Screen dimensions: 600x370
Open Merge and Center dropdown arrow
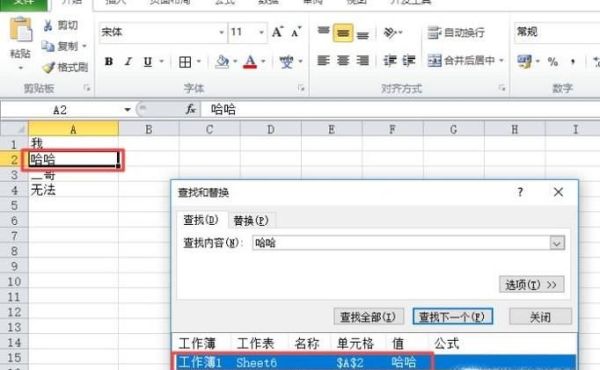(x=501, y=60)
